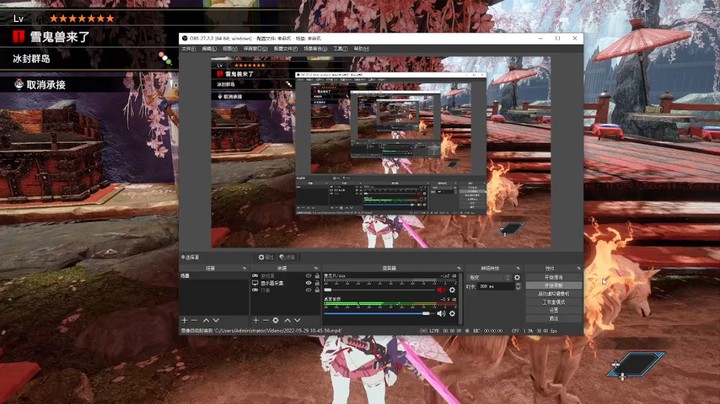Open the Tools (工具) menu
Image resolution: width=720 pixels, height=404 pixels.
(x=340, y=49)
